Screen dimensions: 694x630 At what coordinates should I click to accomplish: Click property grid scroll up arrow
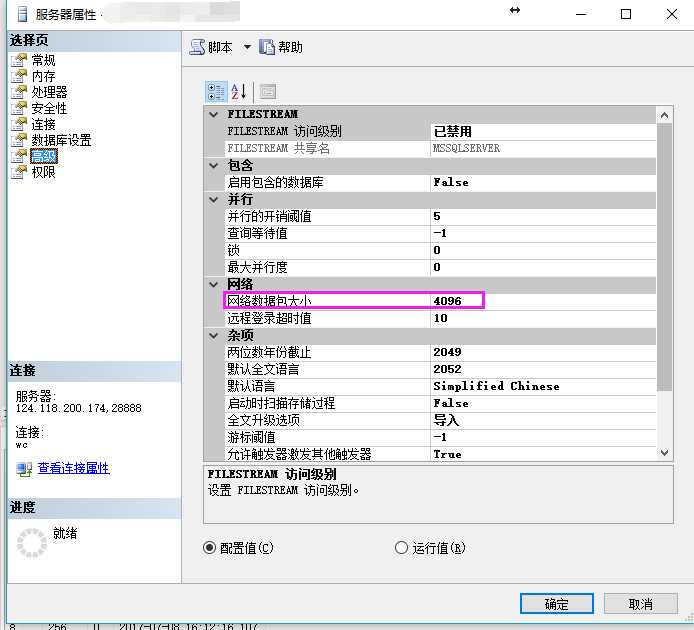tap(664, 115)
